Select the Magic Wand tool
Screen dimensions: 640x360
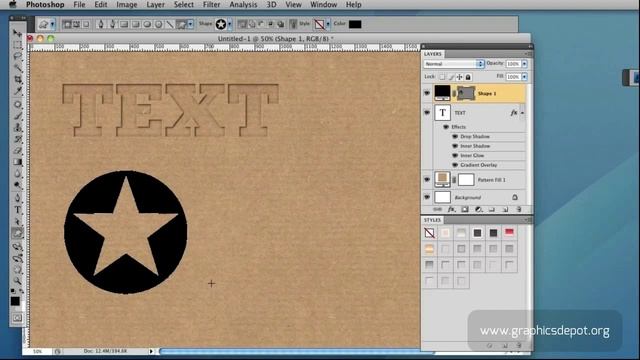click(17, 68)
